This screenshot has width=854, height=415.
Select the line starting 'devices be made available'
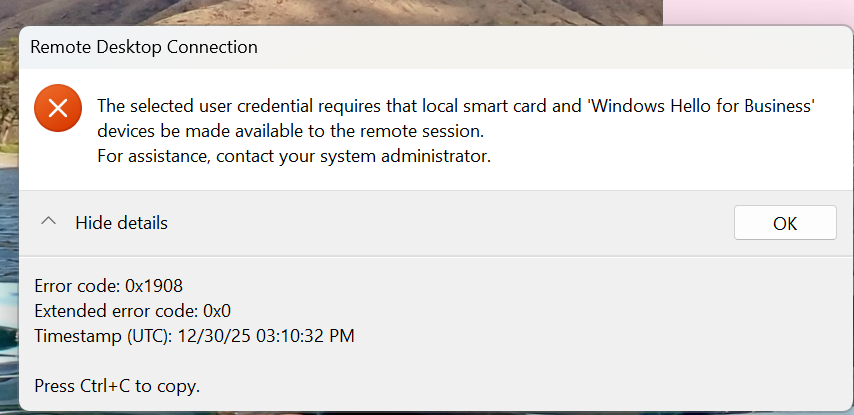coord(290,131)
